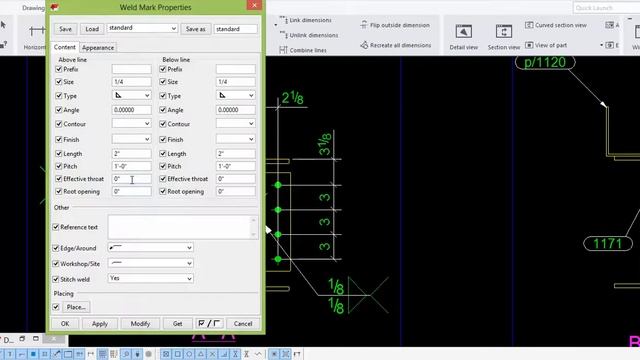Viewport: 640px width, 360px height.
Task: Open the Stitch weld Yes dropdown
Action: pos(151,278)
